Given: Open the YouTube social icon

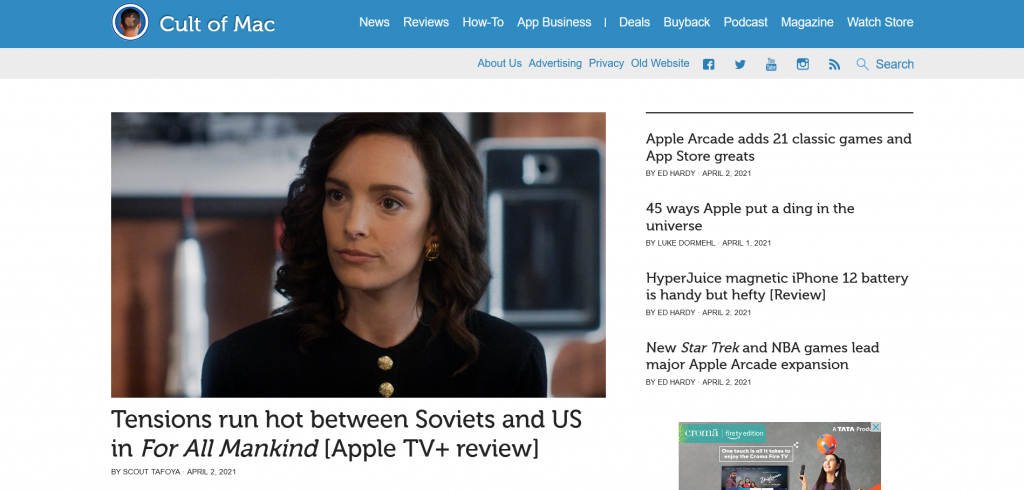Looking at the screenshot, I should coord(771,64).
